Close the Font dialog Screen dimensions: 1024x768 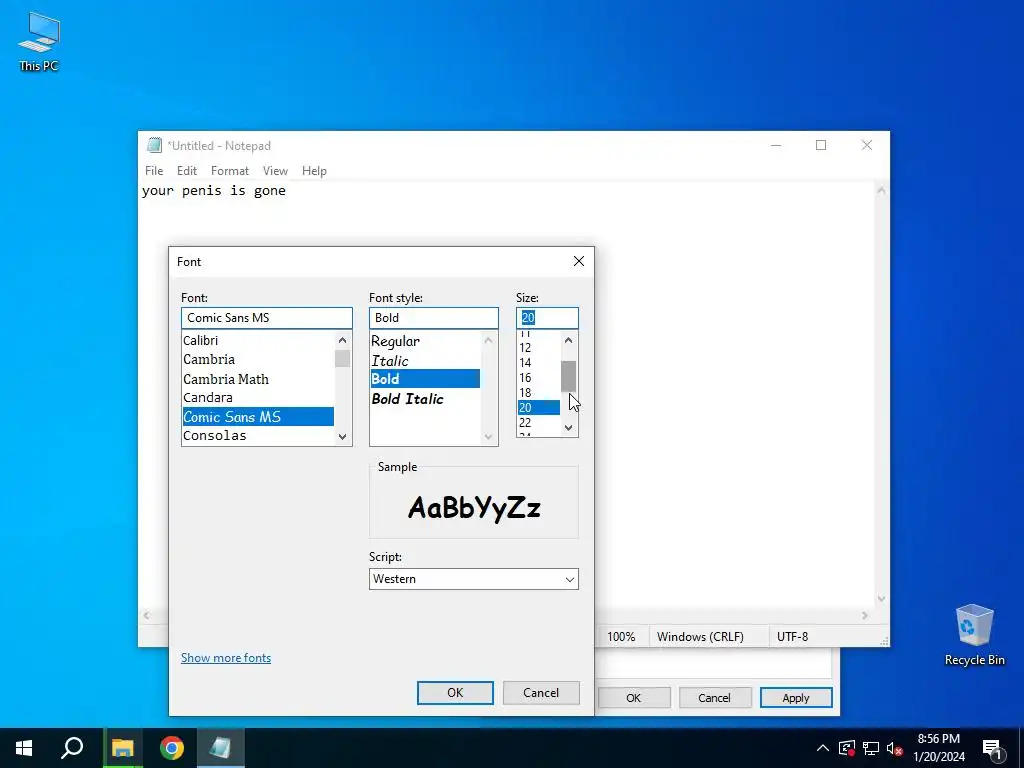(x=579, y=261)
